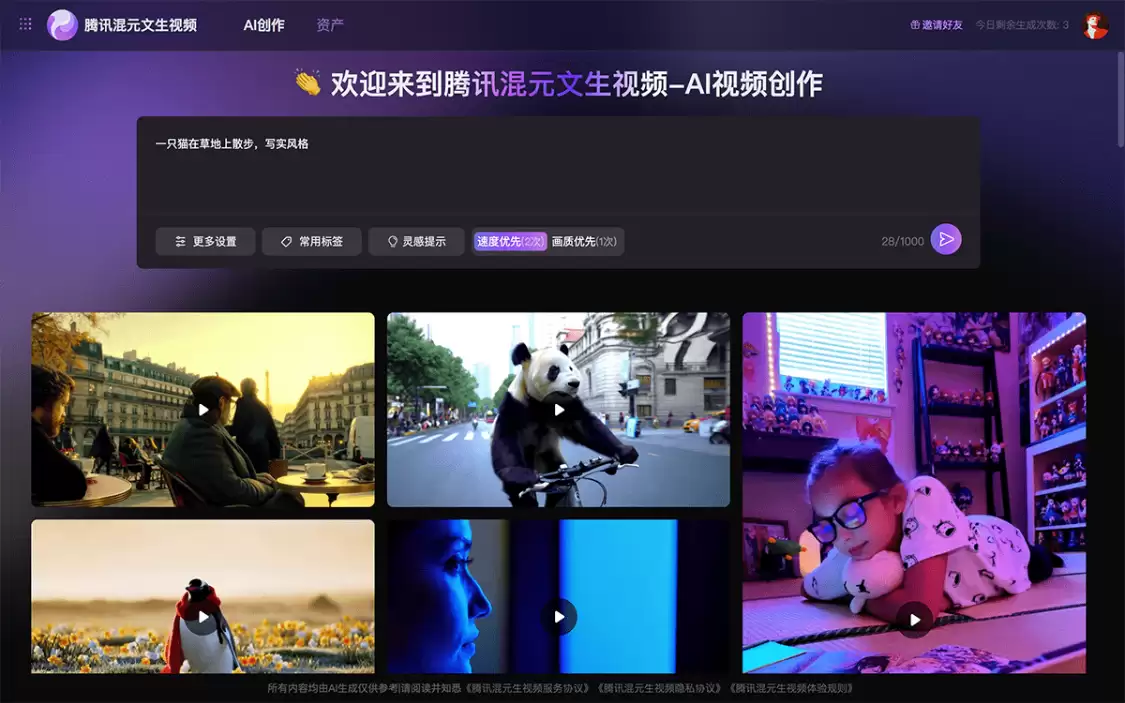Play the penguin among flowers video
Viewport: 1125px width, 703px height.
pyautogui.click(x=202, y=616)
